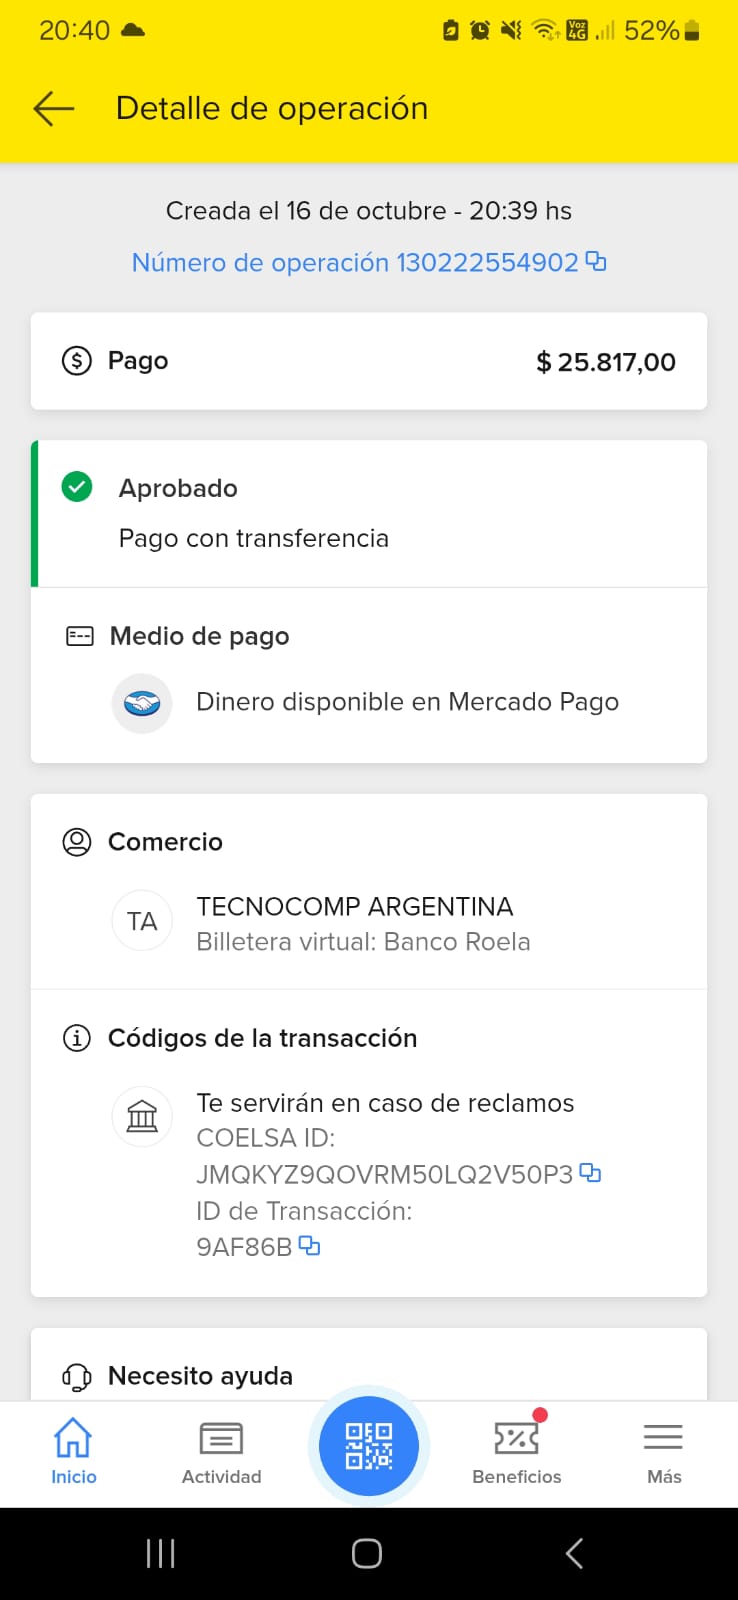Tap the back arrow in the header

[x=54, y=108]
